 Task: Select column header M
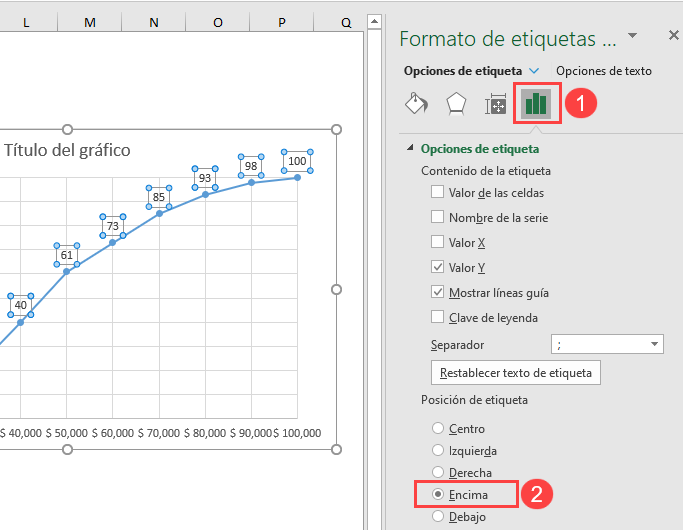[90, 22]
